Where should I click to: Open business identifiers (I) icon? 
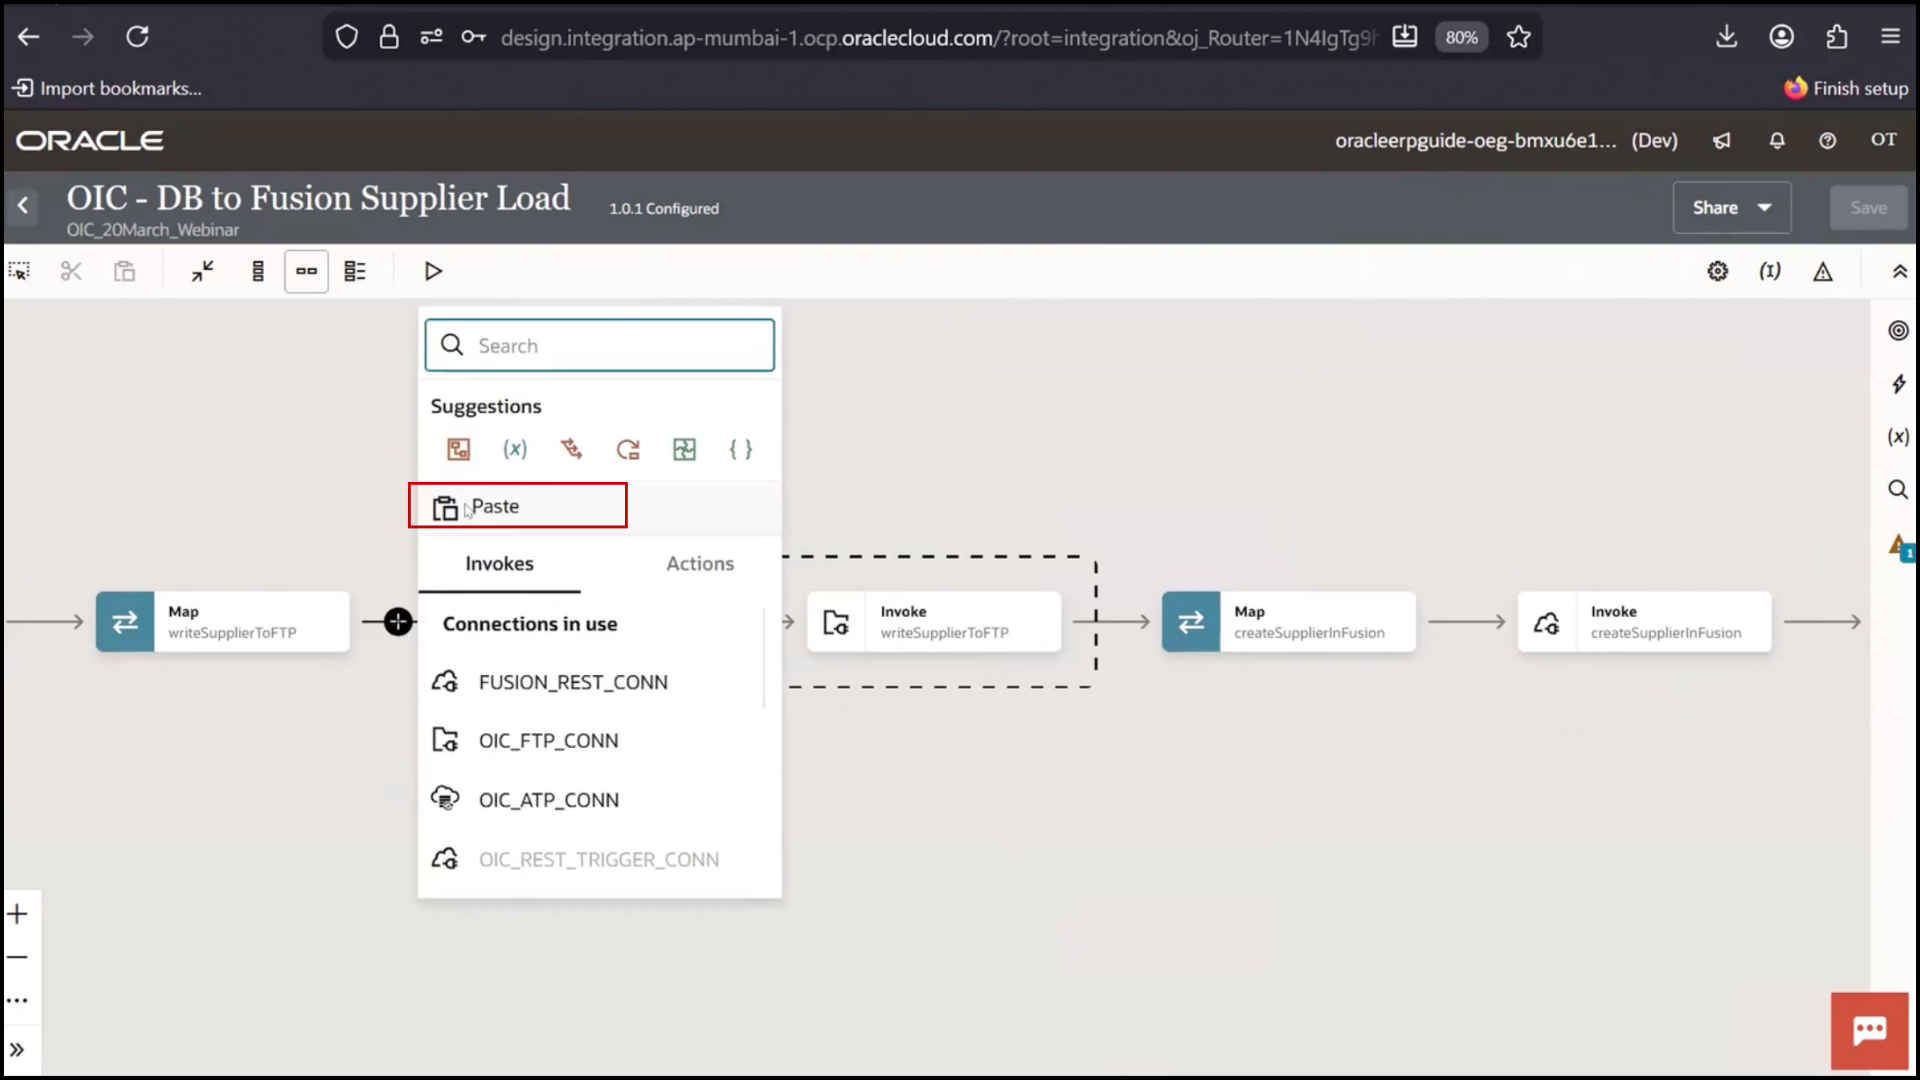coord(1770,271)
